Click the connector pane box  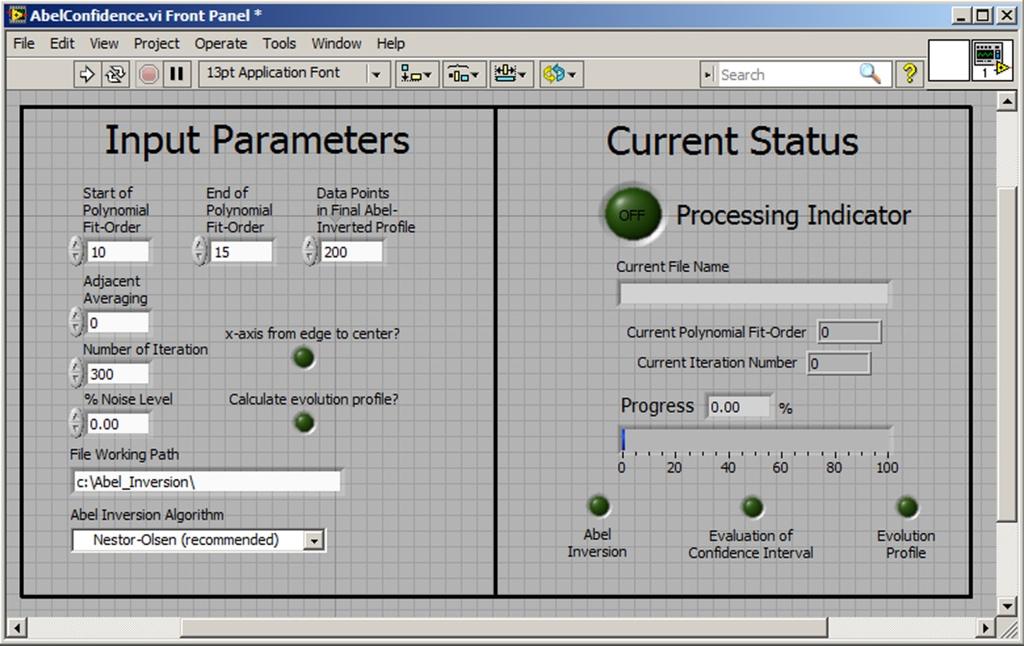948,61
